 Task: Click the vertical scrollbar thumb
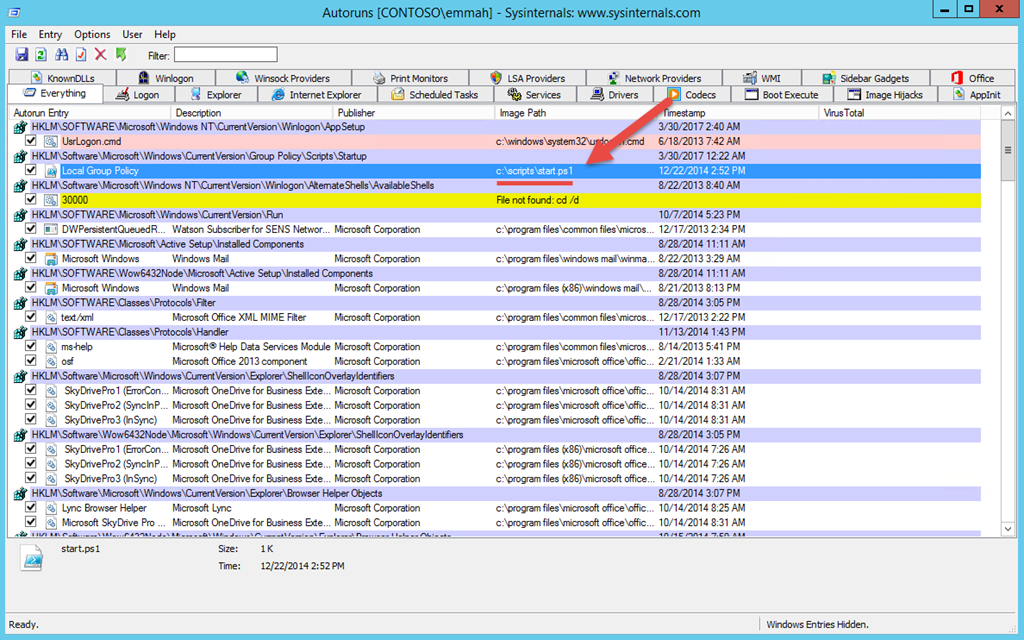tap(1008, 150)
